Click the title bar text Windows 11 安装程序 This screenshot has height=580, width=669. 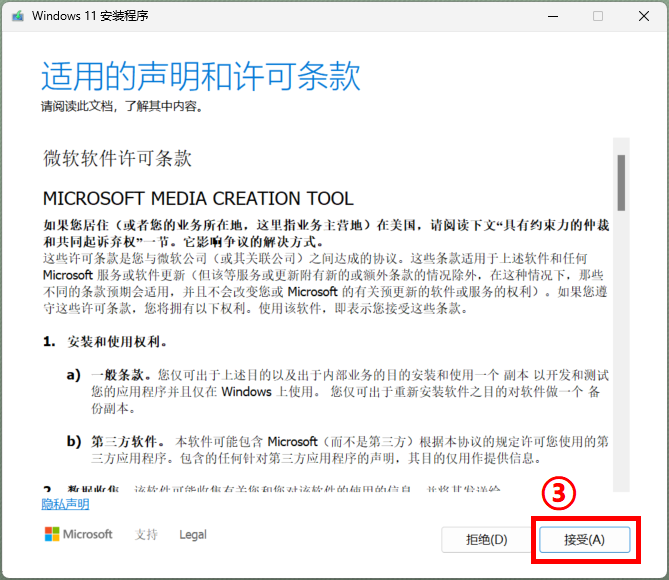pos(90,16)
